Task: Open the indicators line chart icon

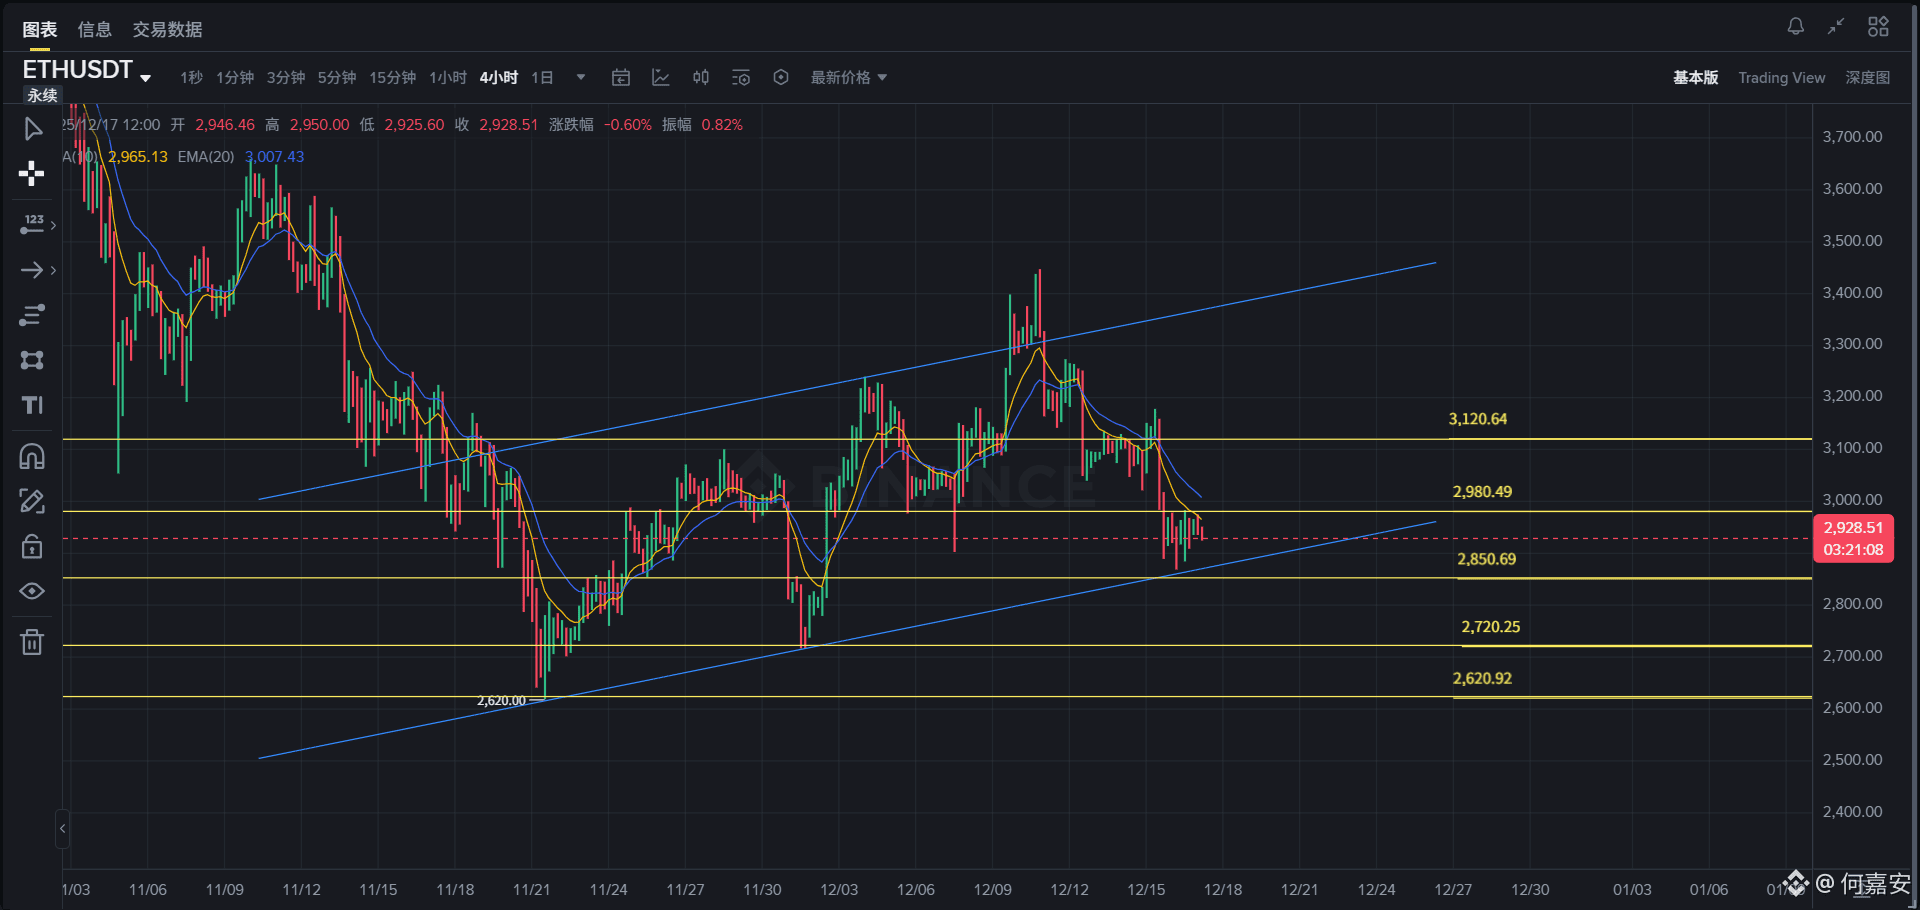Action: point(661,77)
